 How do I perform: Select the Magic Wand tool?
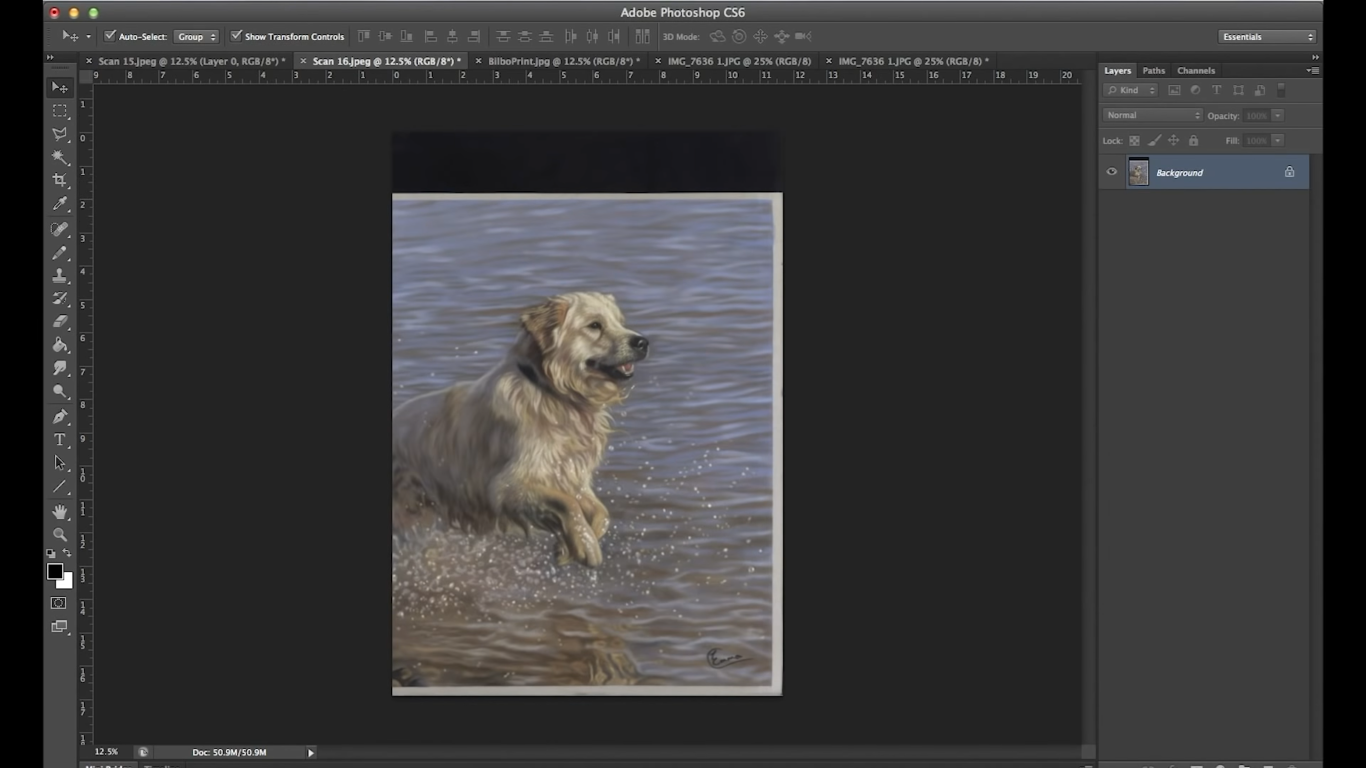60,157
